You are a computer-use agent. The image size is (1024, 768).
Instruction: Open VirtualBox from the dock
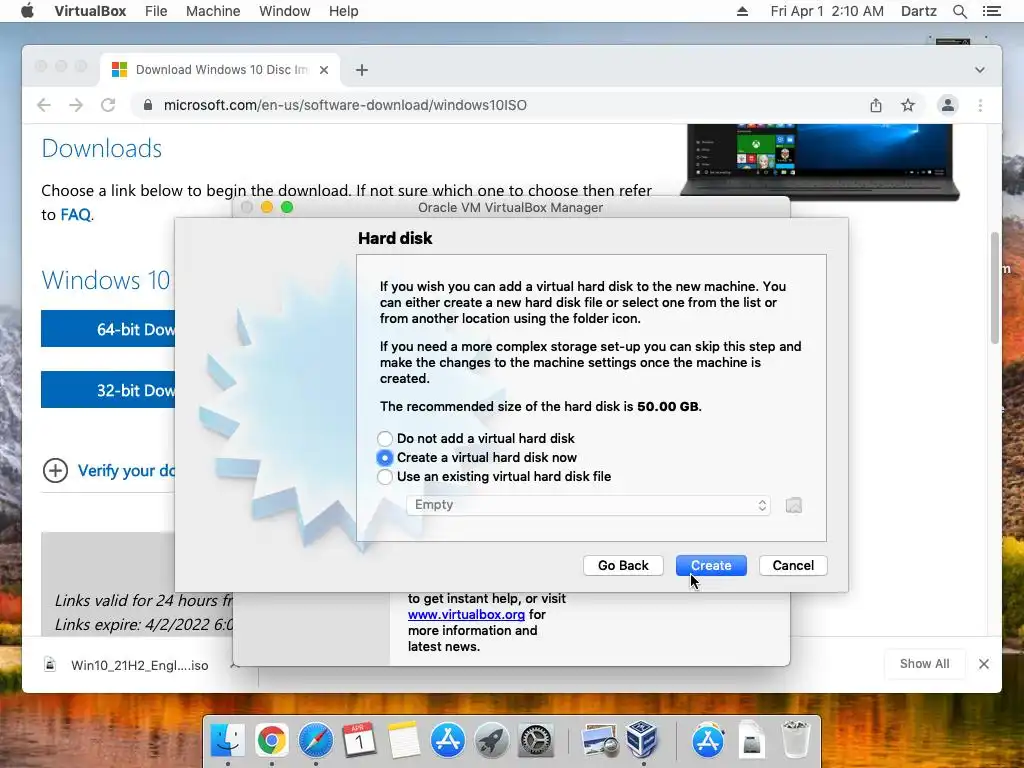[x=642, y=741]
